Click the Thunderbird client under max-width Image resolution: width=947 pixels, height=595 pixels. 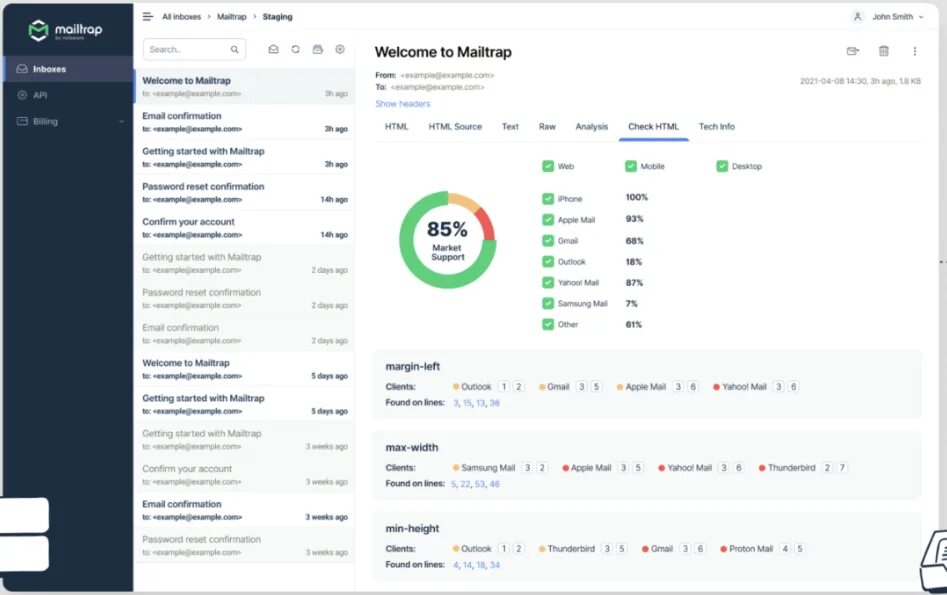coord(791,468)
